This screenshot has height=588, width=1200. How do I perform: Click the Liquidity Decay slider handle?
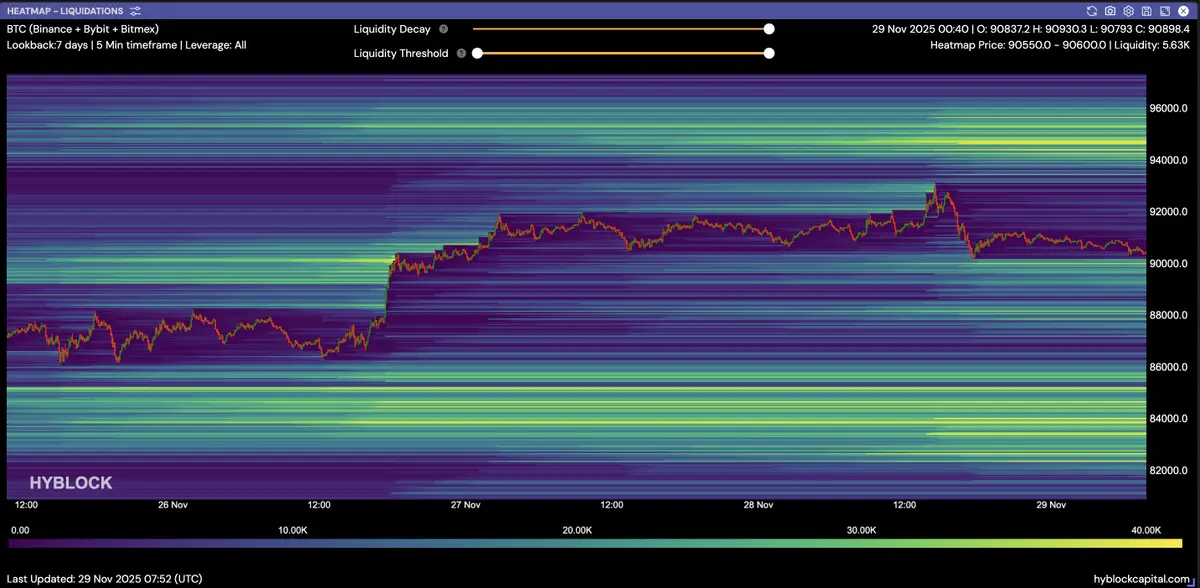tap(769, 30)
